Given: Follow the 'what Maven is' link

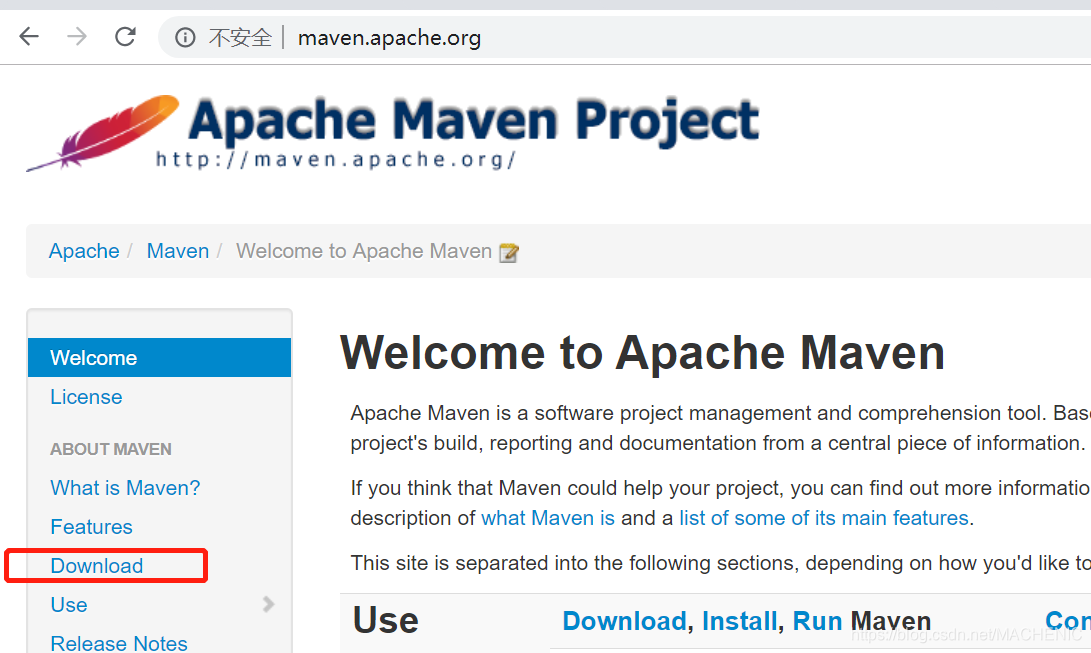Looking at the screenshot, I should [x=548, y=518].
